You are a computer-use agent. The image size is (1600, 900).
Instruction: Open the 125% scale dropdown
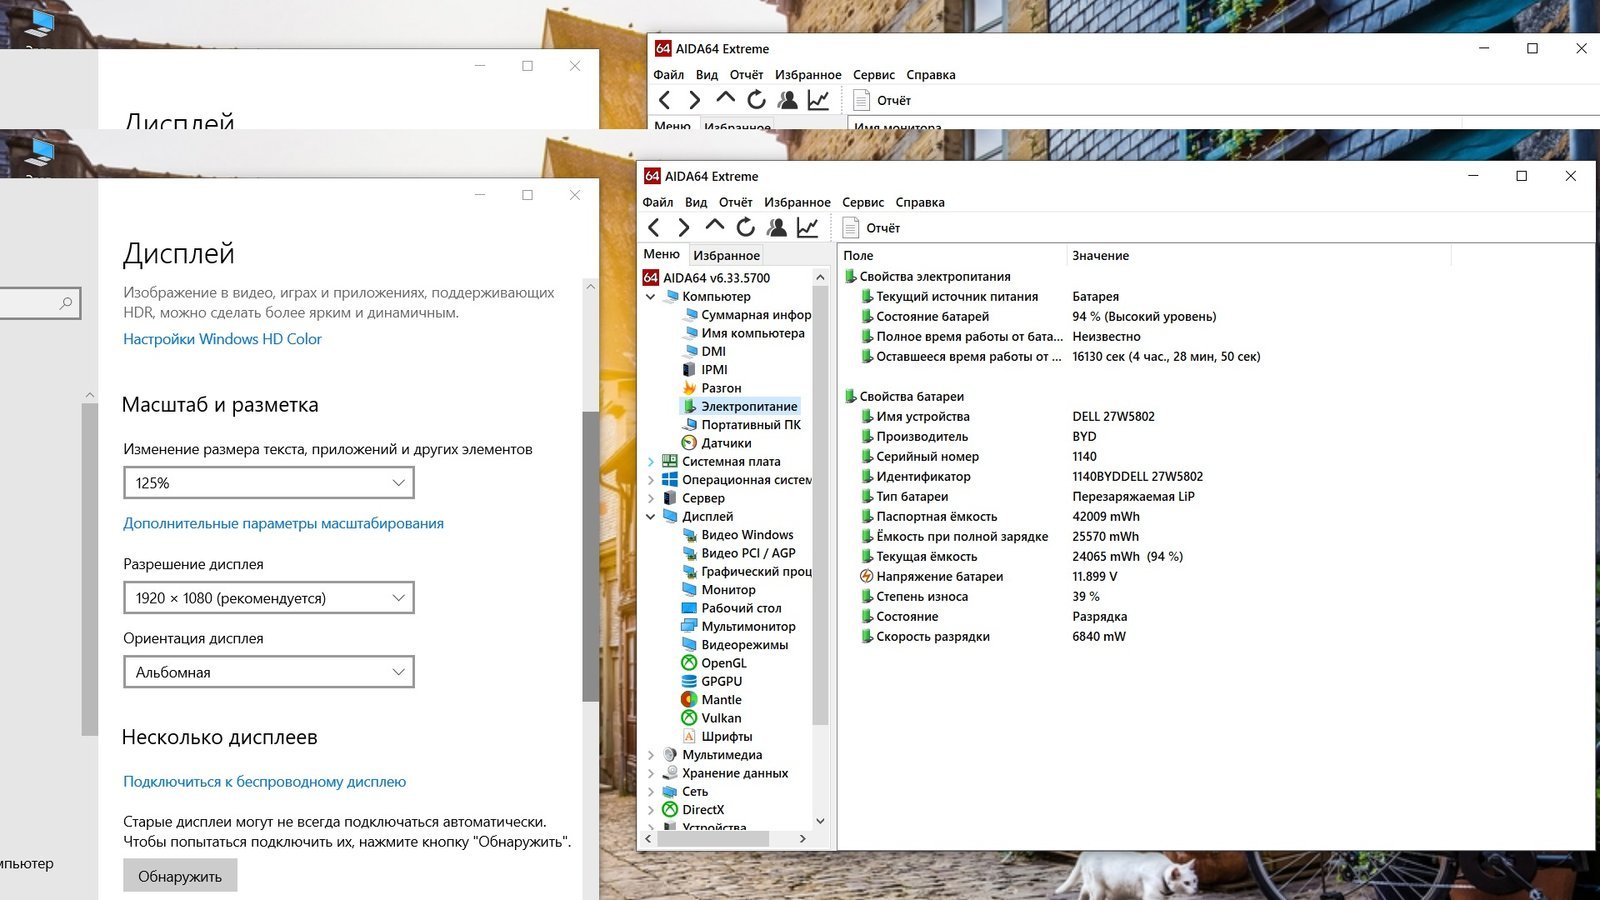point(268,483)
